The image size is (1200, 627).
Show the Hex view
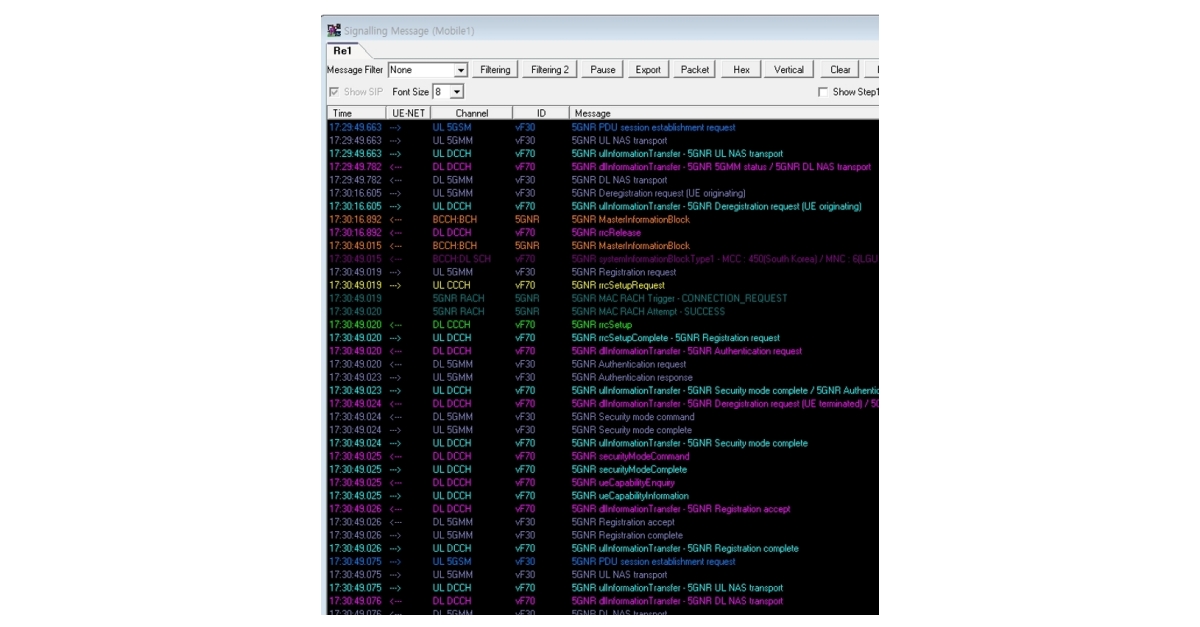pos(741,70)
